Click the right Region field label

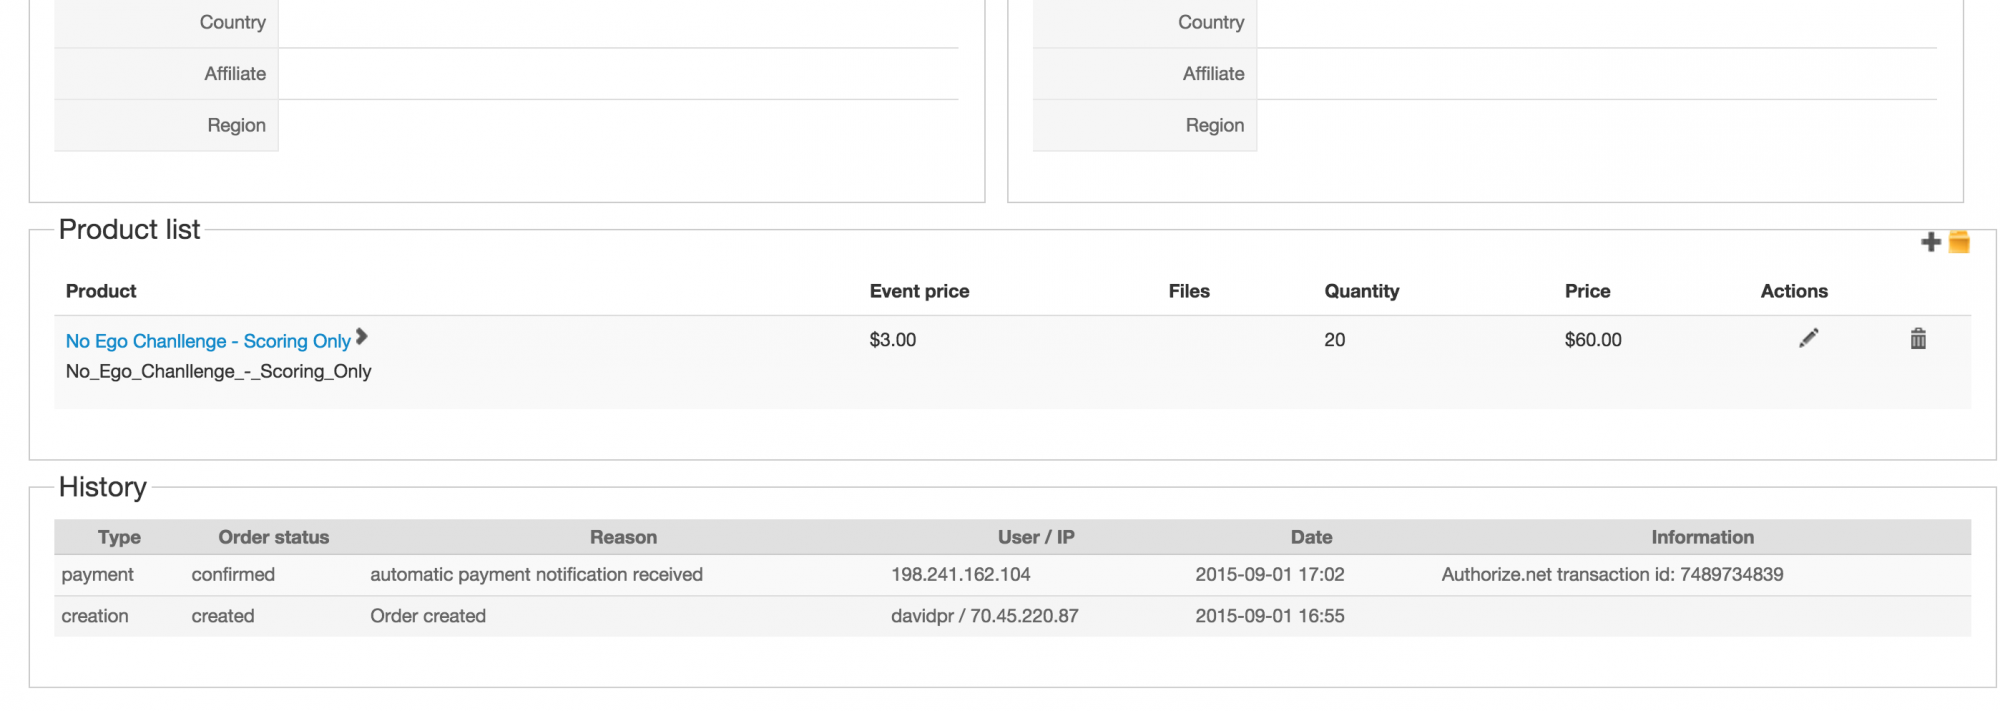click(x=1215, y=125)
